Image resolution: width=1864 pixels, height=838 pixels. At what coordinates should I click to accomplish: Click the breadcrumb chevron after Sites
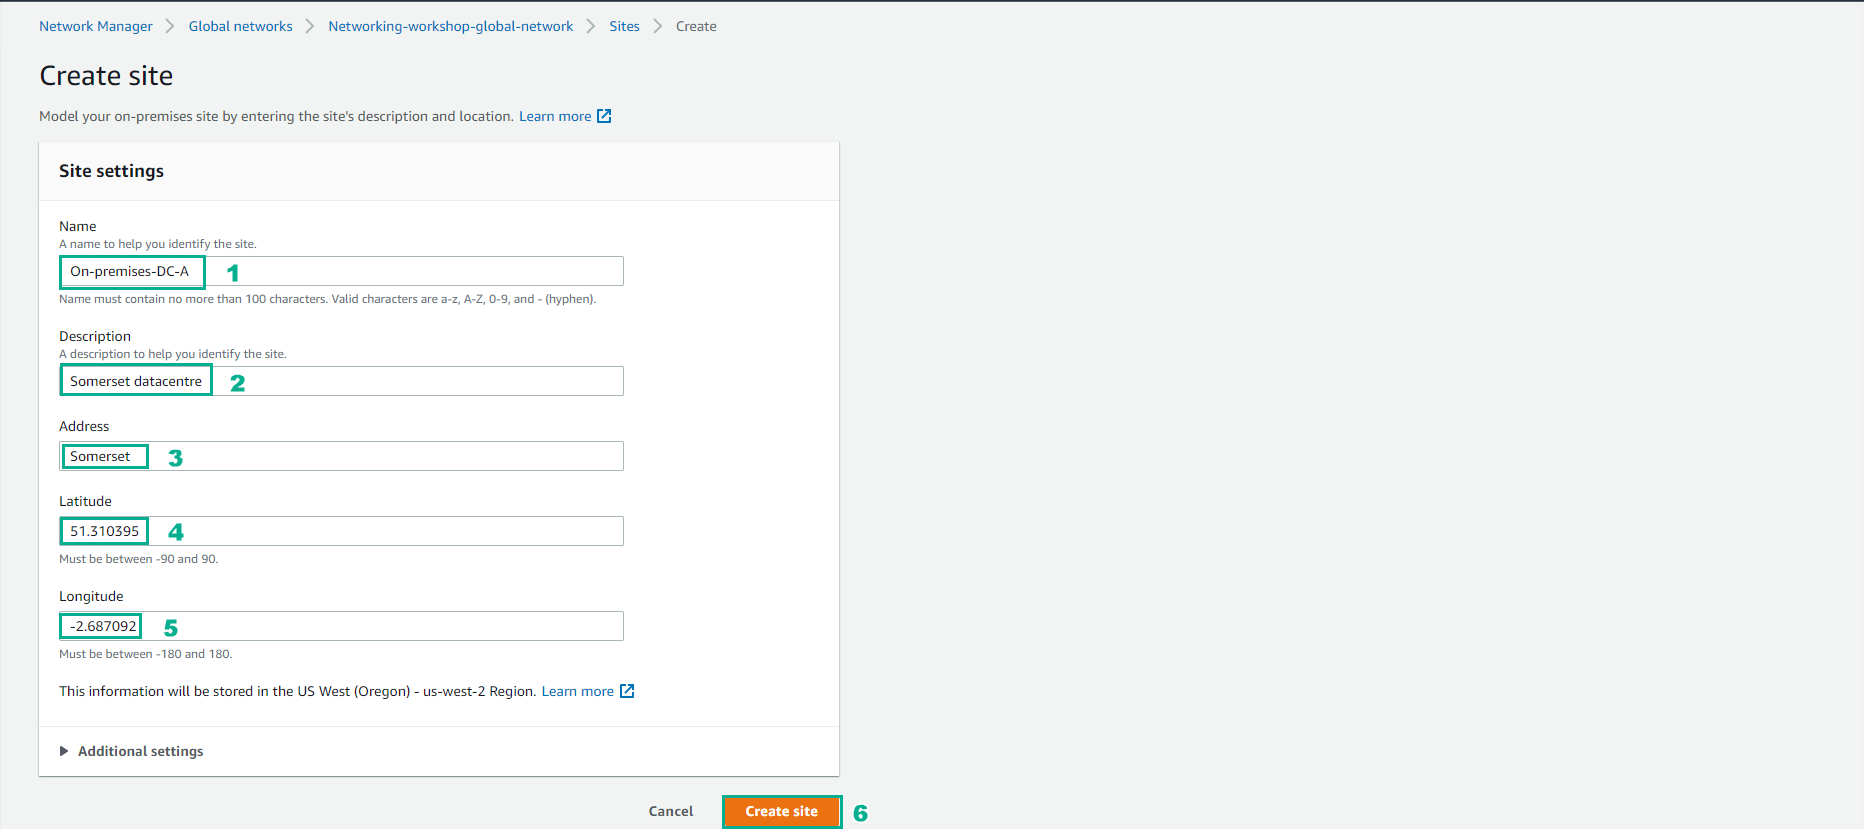pyautogui.click(x=658, y=26)
